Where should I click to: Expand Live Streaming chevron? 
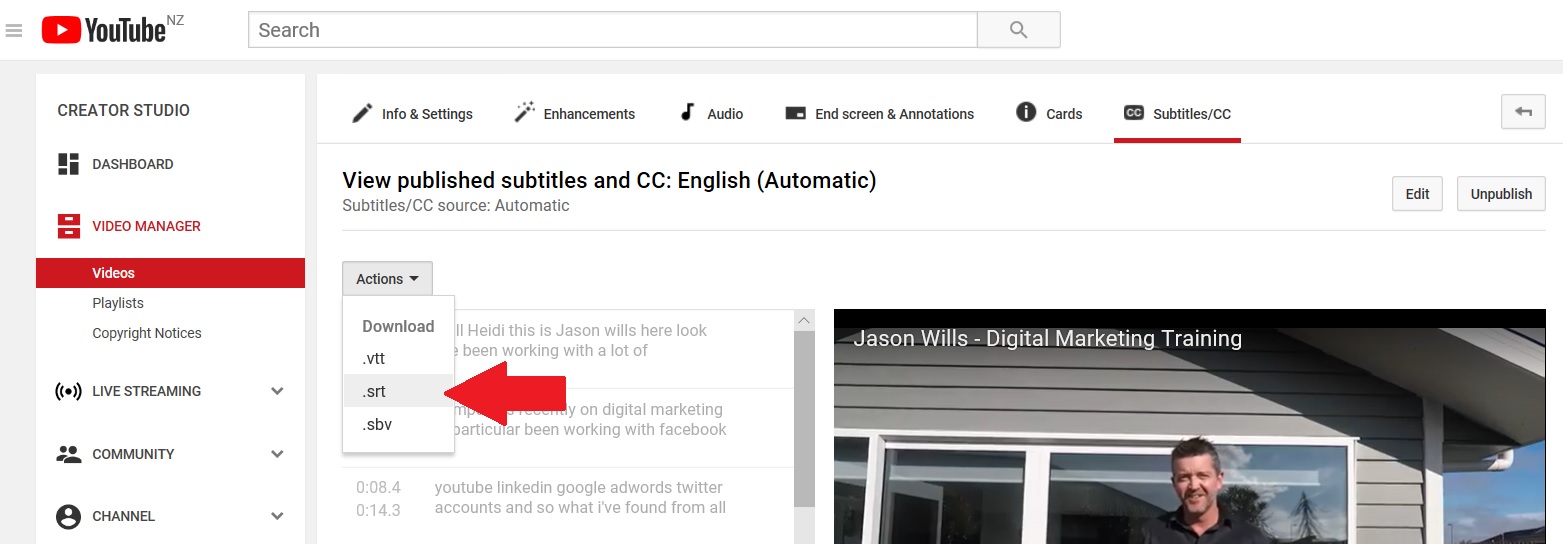click(x=277, y=391)
